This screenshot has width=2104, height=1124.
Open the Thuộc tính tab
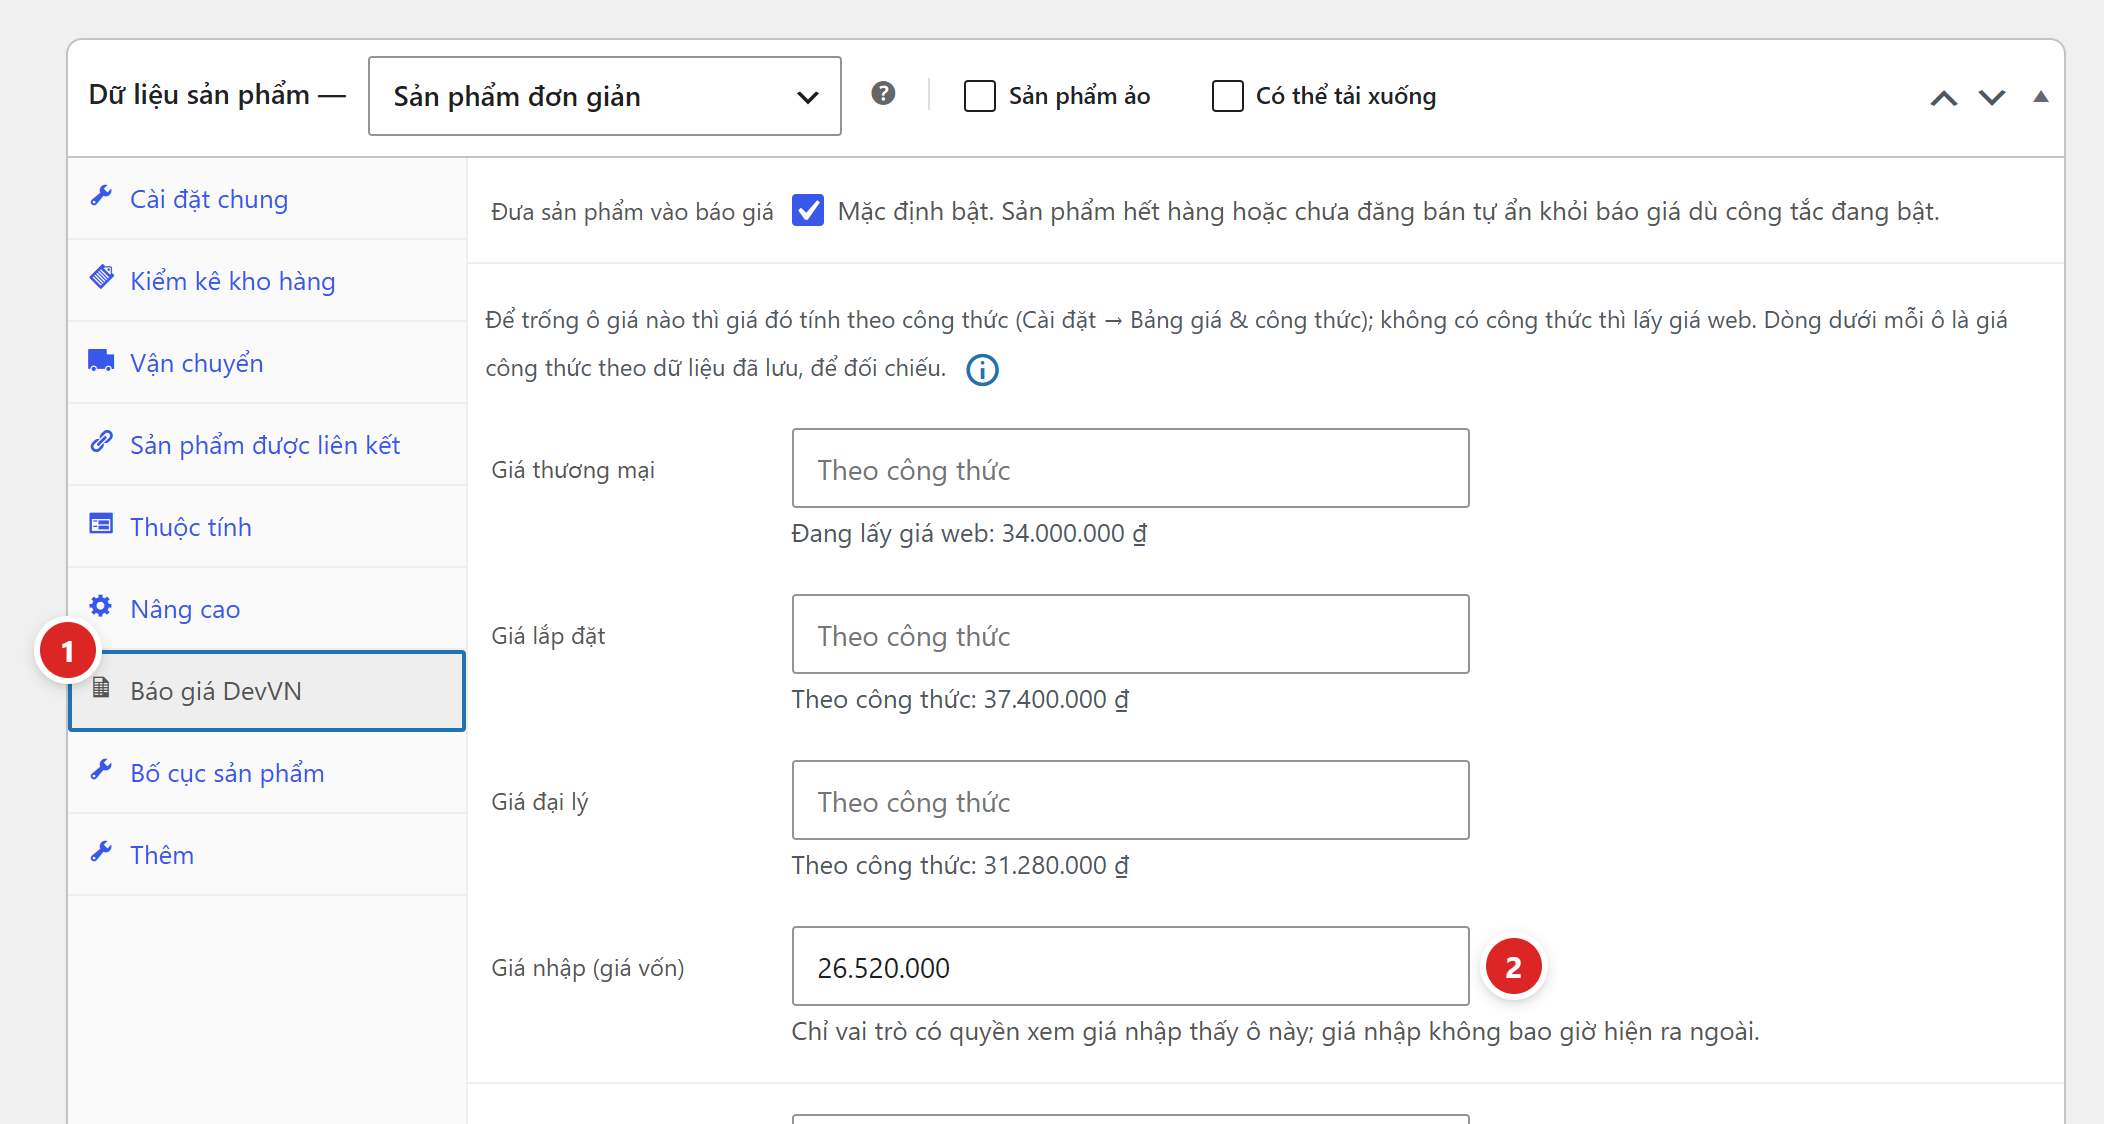click(267, 527)
